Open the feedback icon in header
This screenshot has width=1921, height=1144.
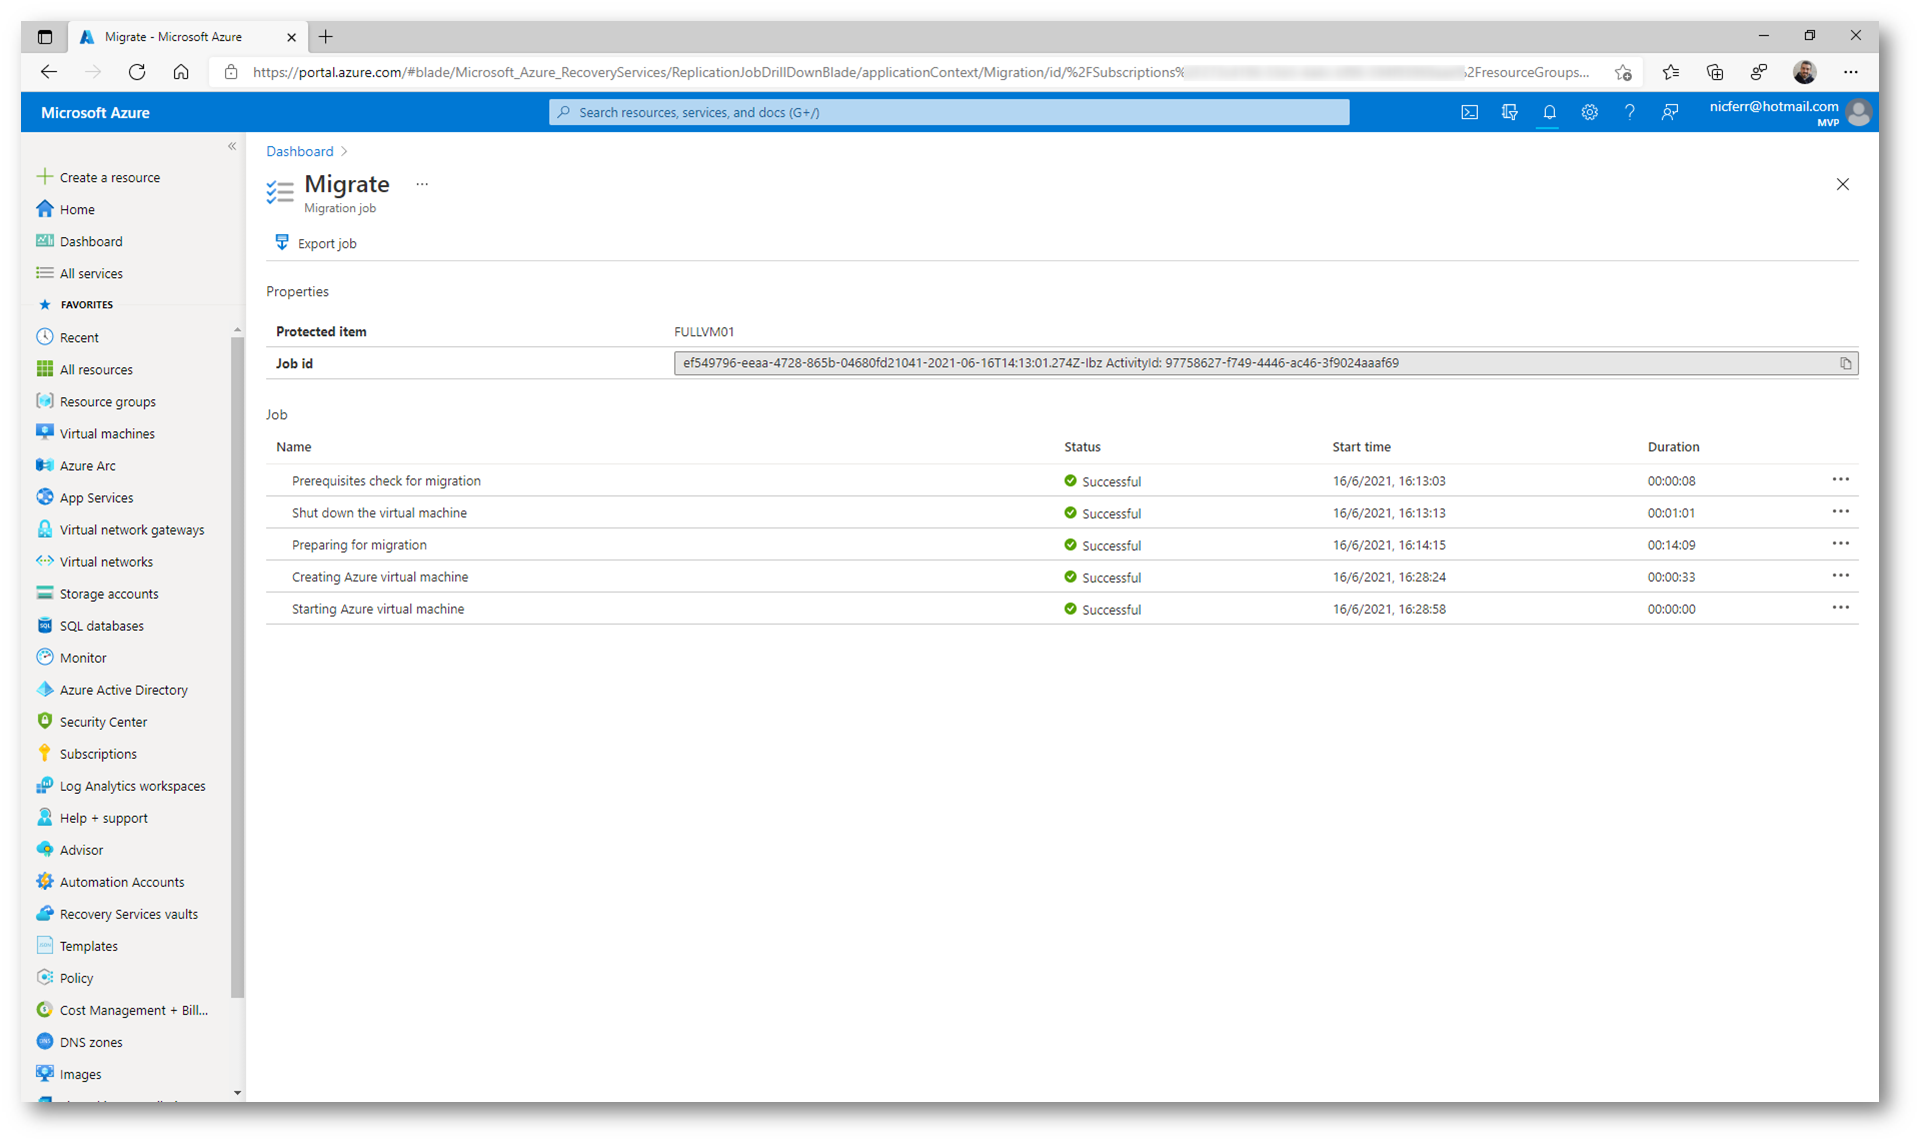pos(1669,112)
